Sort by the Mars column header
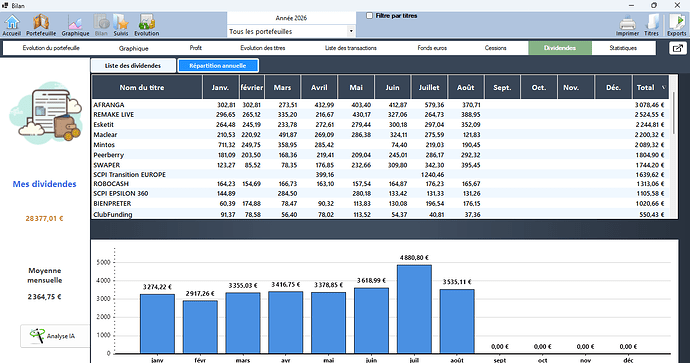Viewport: 690px width, 363px height. pyautogui.click(x=283, y=87)
